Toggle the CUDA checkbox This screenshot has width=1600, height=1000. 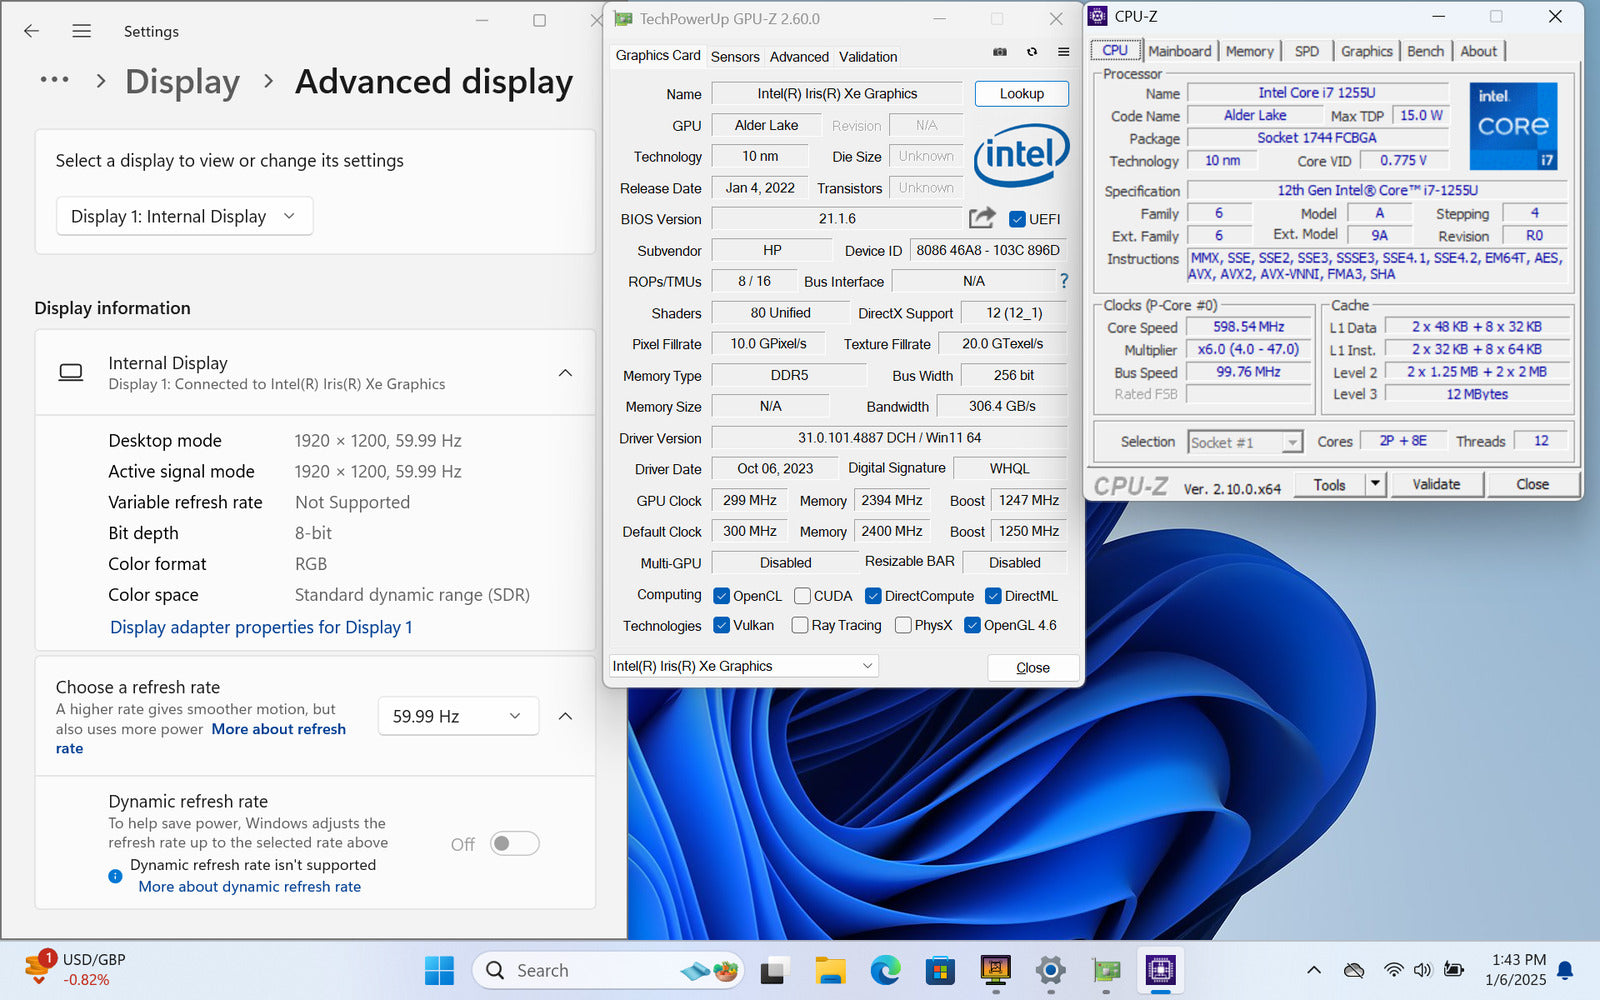click(802, 596)
